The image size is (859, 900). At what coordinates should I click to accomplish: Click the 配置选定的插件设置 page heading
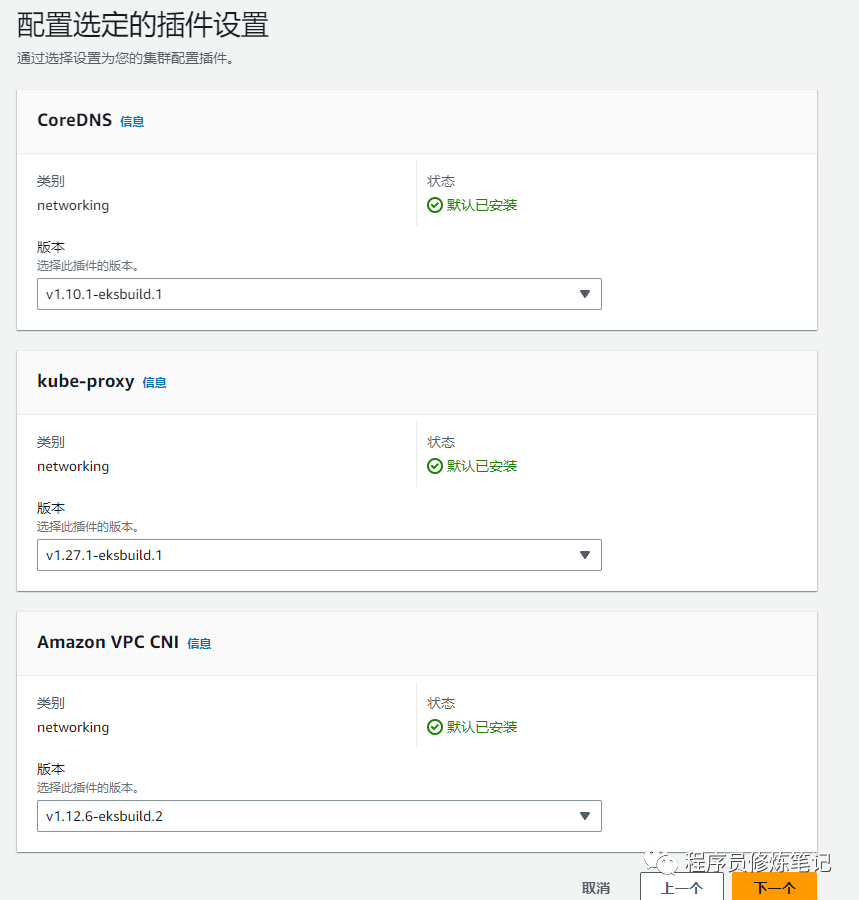(143, 25)
